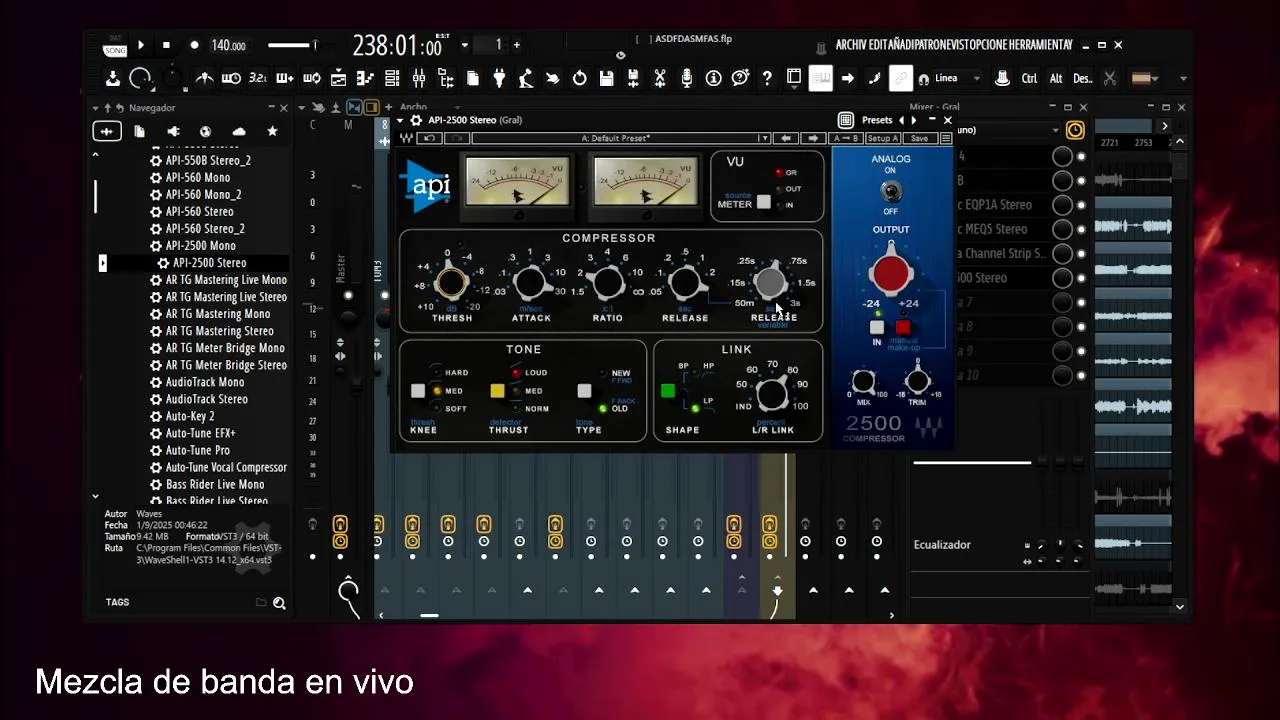
Task: Click the chain link snap icon
Action: coord(901,78)
